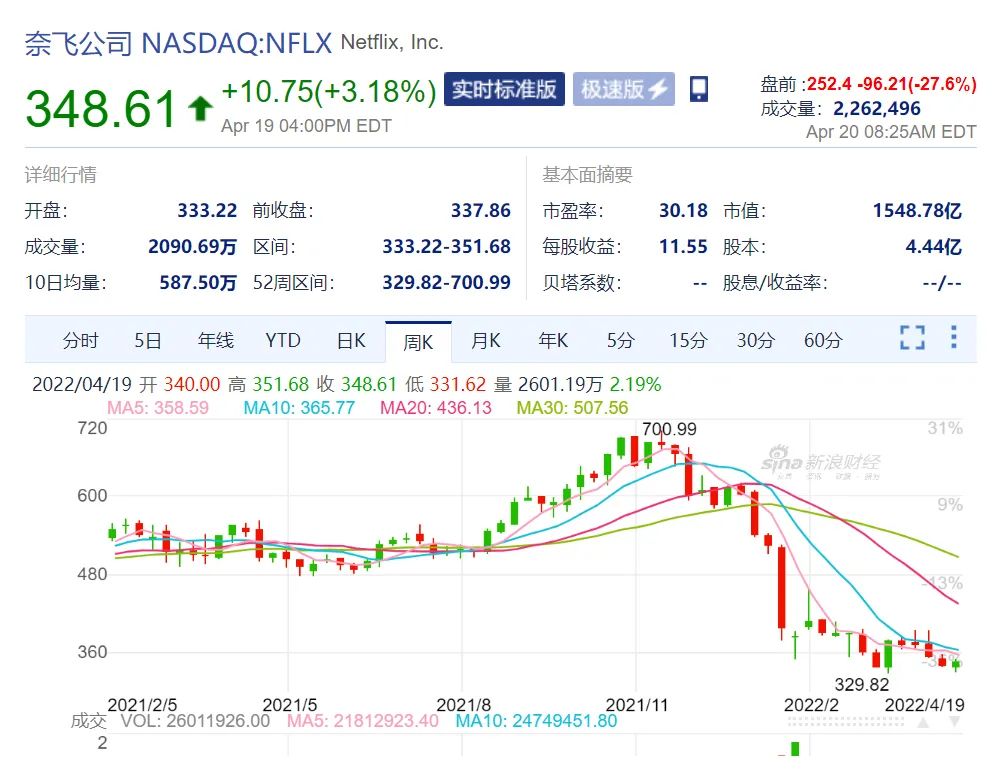Viewport: 1000px width, 769px height.
Task: Select the 15分 interval tab
Action: click(687, 341)
